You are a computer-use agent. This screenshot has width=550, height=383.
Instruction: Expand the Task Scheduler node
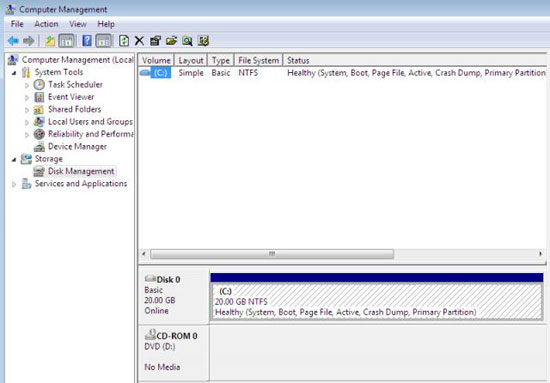tap(27, 85)
